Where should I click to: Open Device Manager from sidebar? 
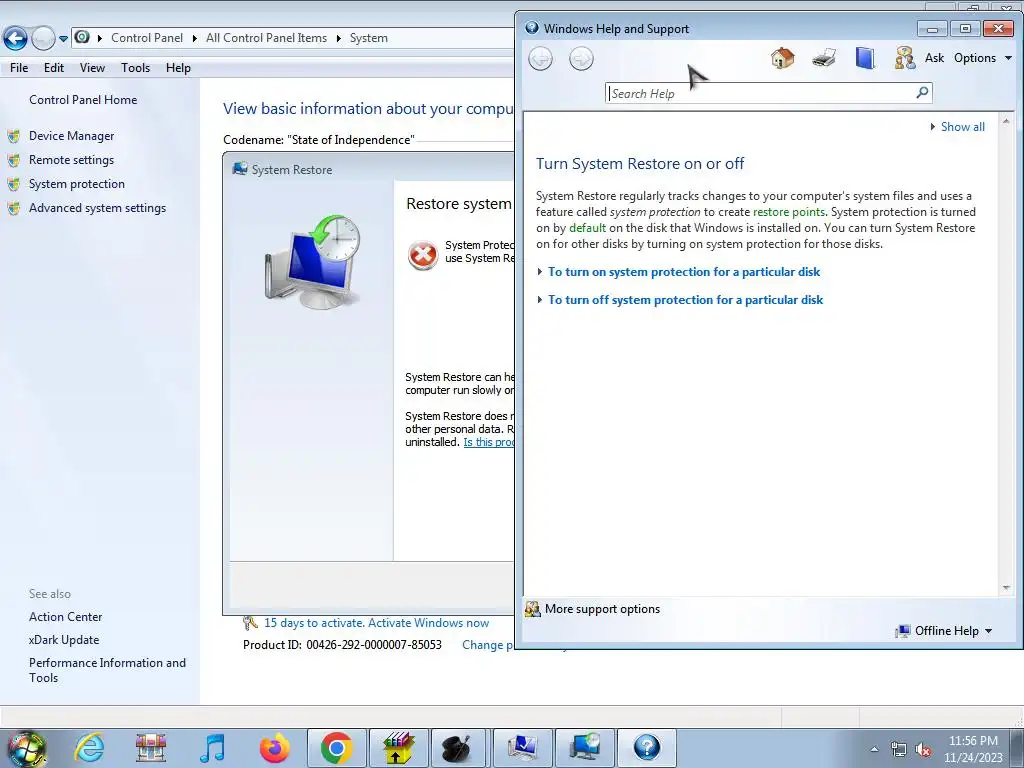(x=71, y=136)
